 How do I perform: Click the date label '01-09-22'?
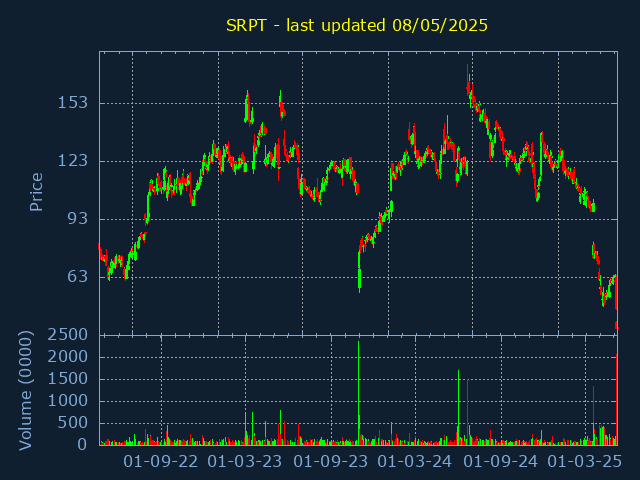point(161,462)
